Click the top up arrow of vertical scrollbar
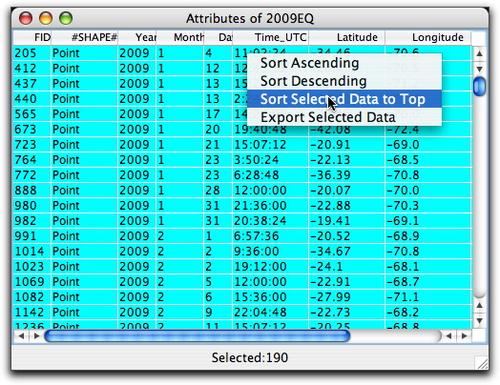500x385 pixels. pyautogui.click(x=479, y=53)
